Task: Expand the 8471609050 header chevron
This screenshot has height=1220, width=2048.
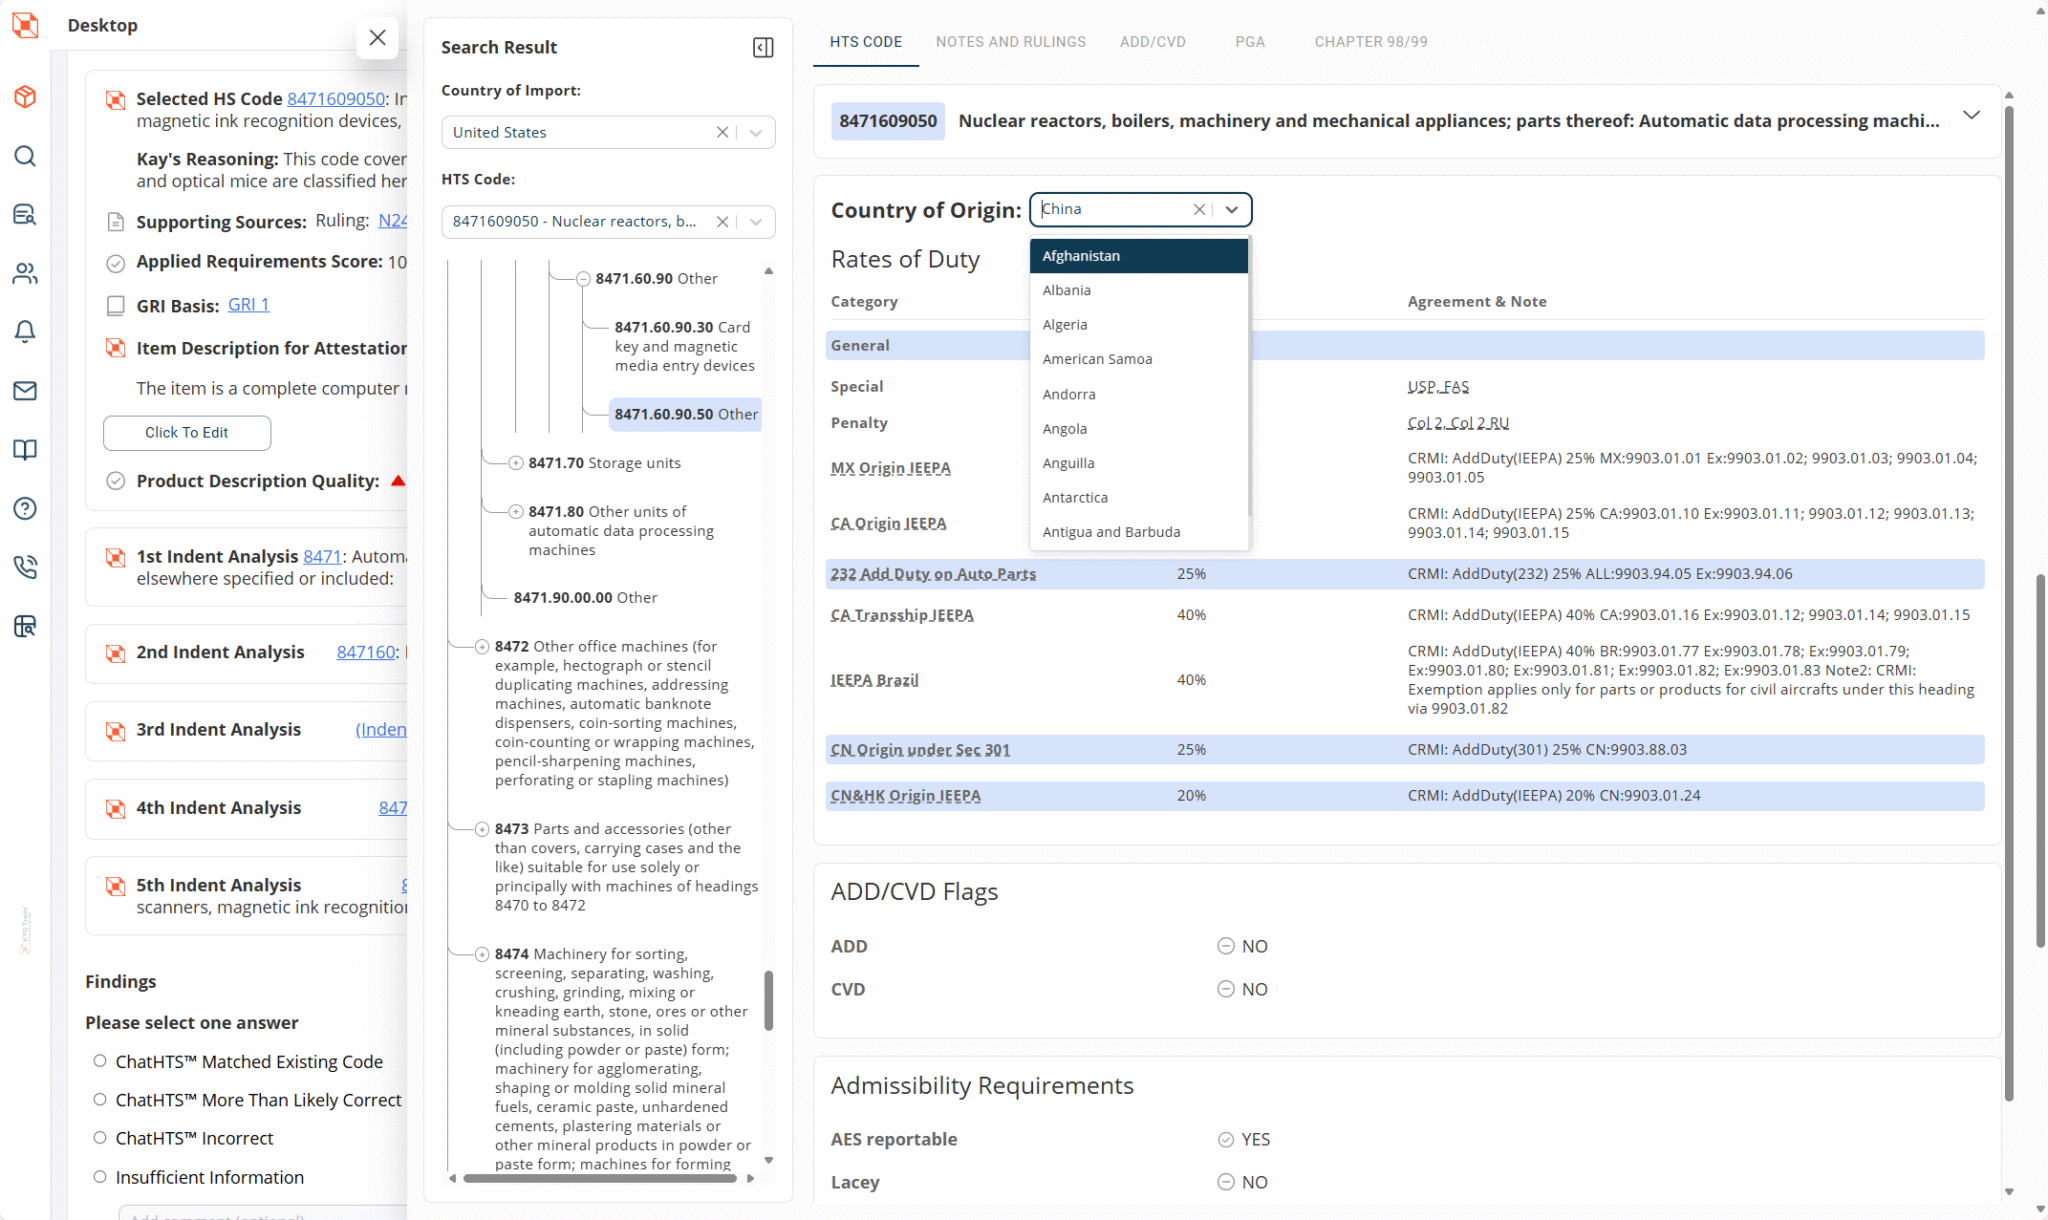Action: [1971, 116]
